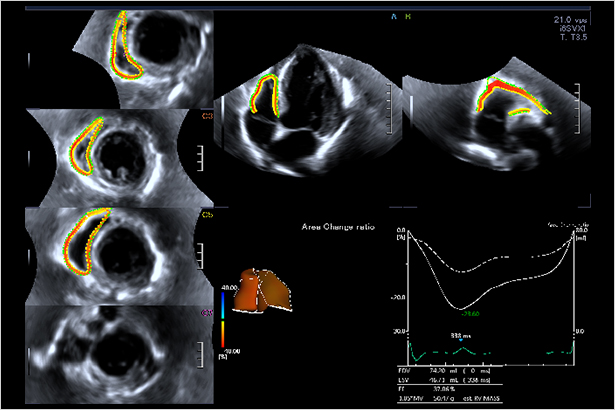The image size is (615, 410).
Task: Select the green B plane marker
Action: pyautogui.click(x=406, y=16)
